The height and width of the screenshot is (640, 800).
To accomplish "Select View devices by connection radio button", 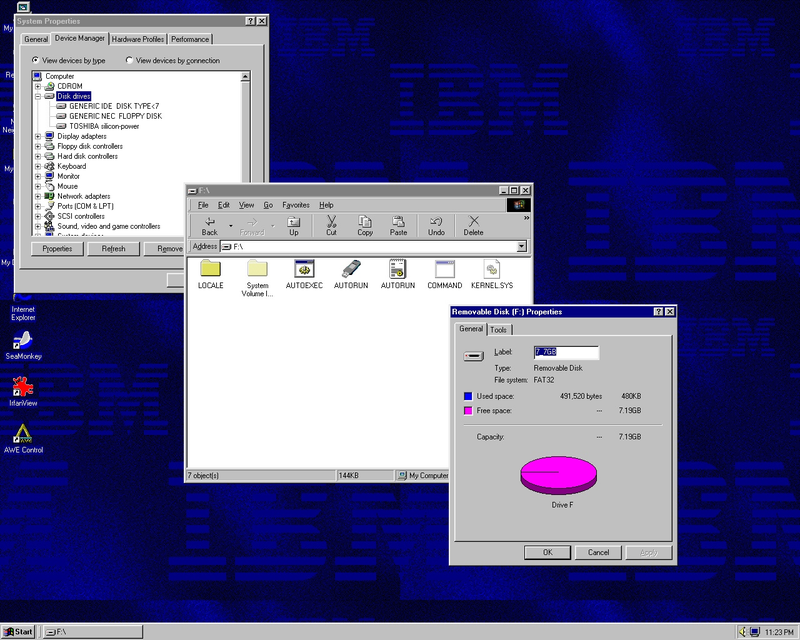I will [x=129, y=60].
